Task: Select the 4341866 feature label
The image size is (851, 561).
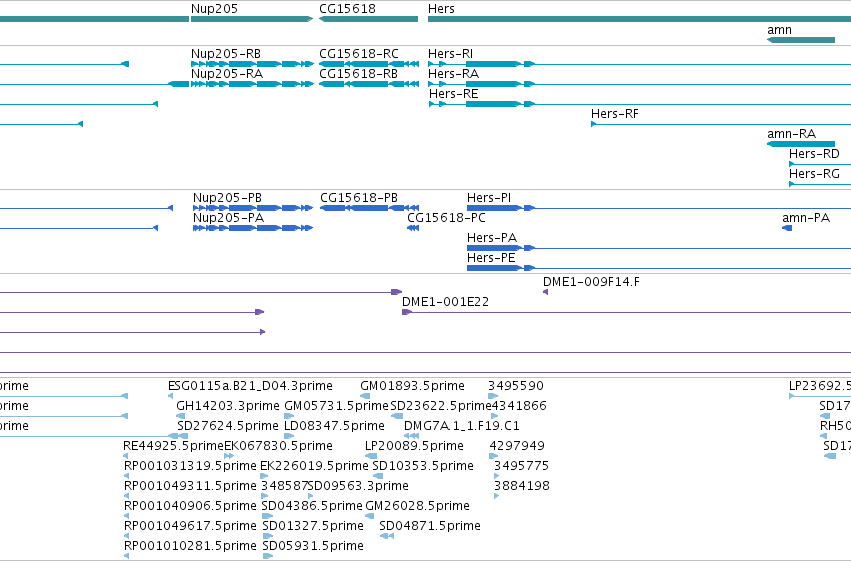Action: (x=519, y=406)
